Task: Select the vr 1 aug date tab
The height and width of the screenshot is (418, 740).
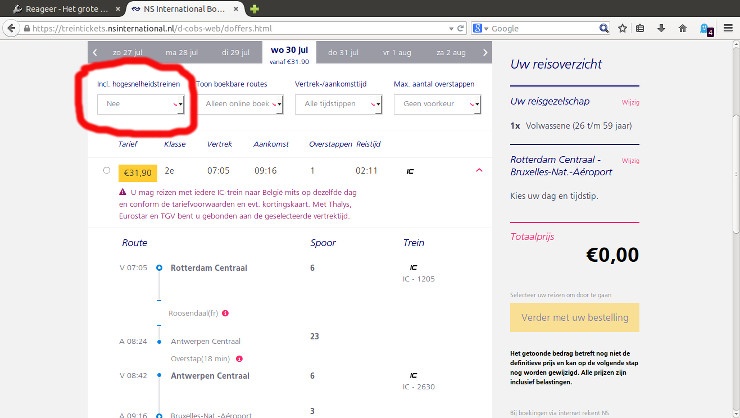Action: 397,52
